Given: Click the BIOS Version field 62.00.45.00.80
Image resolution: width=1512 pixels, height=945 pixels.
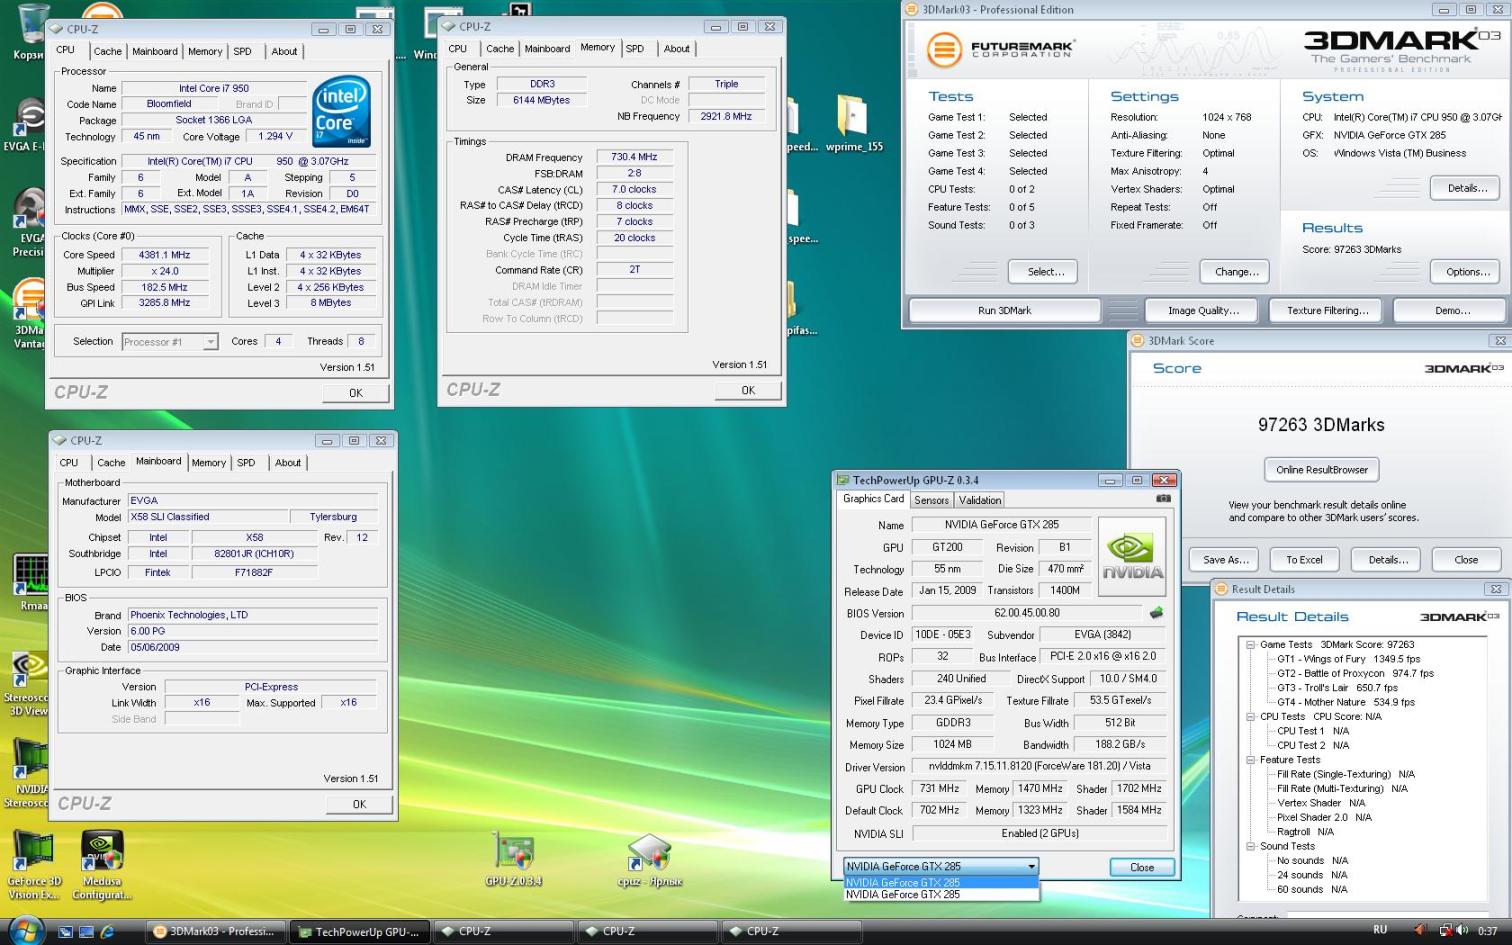Looking at the screenshot, I should [x=1026, y=613].
